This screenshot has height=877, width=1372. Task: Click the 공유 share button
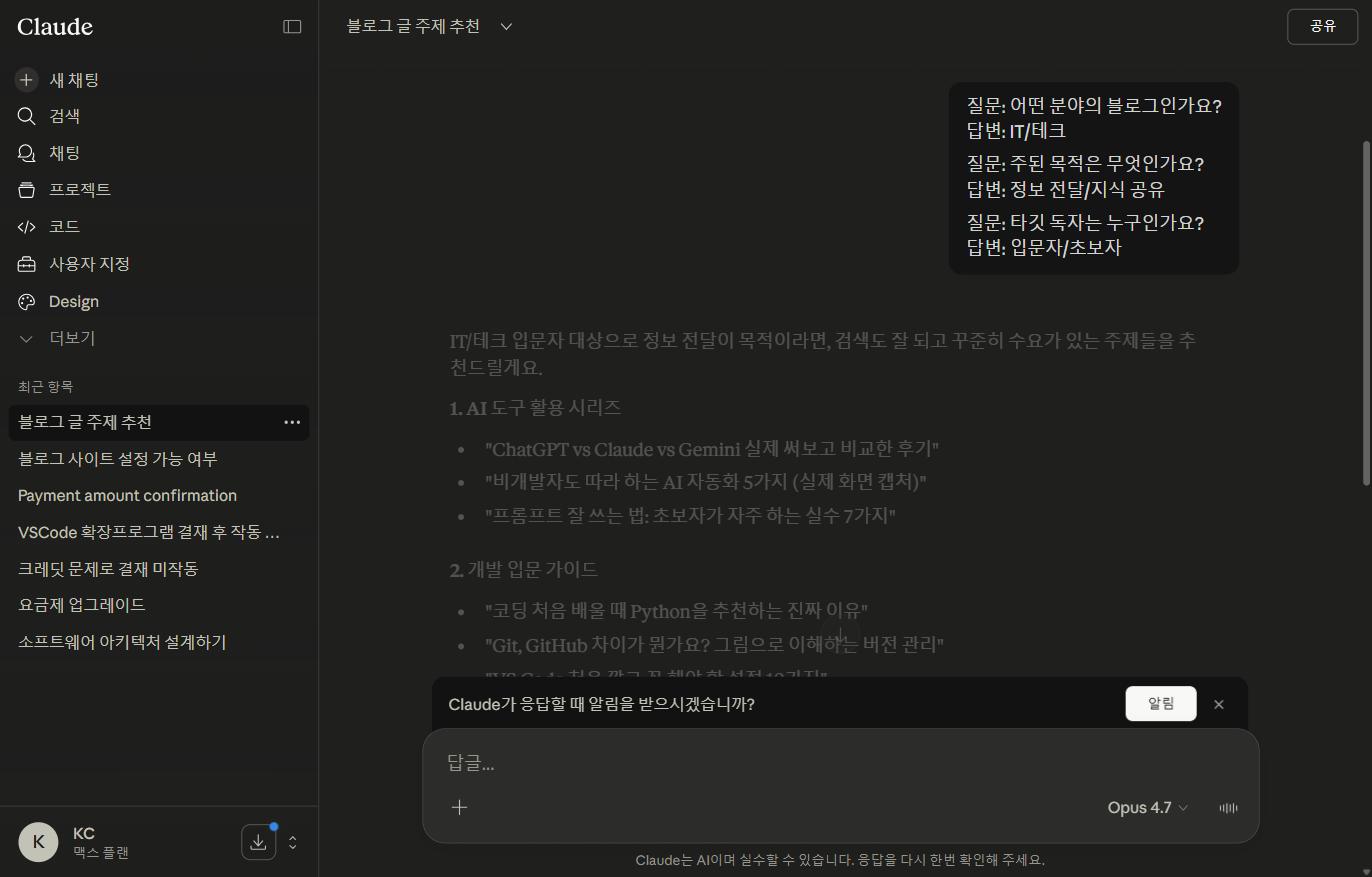1322,26
